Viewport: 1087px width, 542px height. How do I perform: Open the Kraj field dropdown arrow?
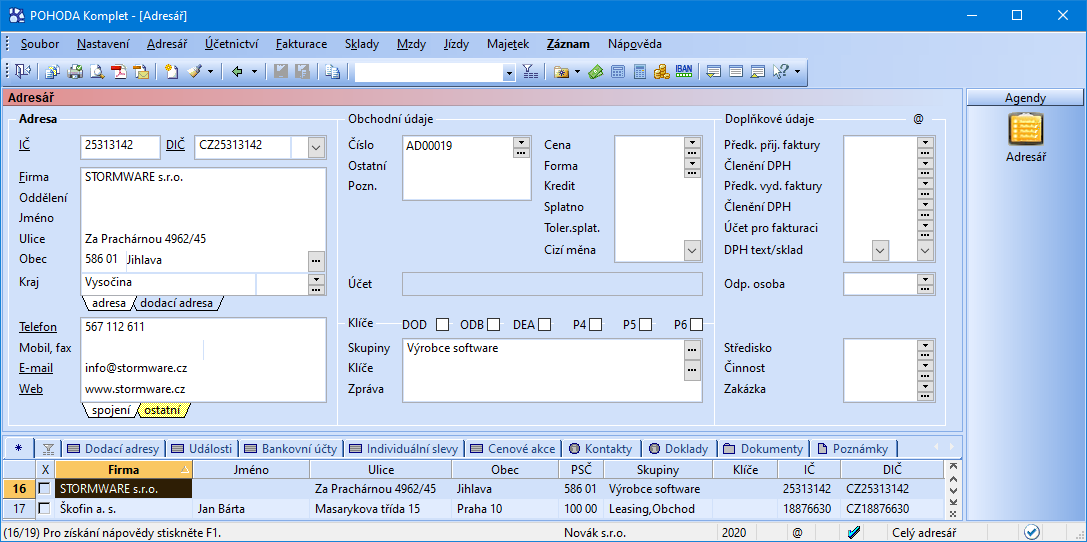[317, 279]
